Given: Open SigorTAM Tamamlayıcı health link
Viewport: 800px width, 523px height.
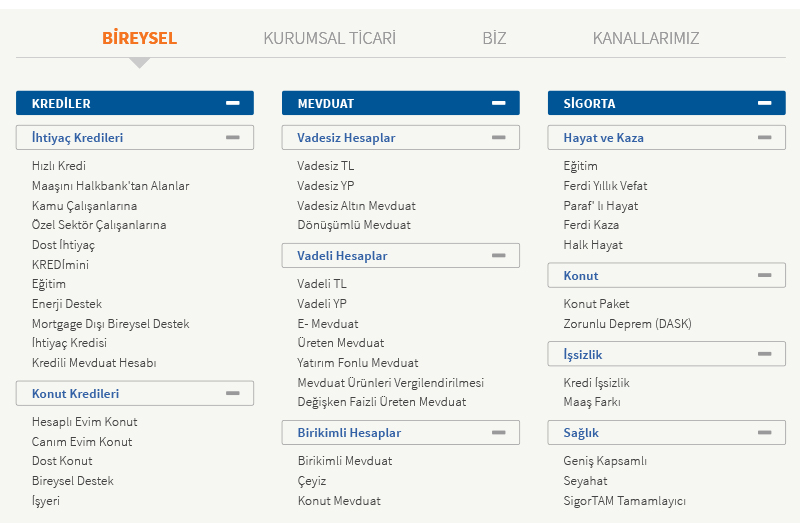Looking at the screenshot, I should pyautogui.click(x=624, y=500).
